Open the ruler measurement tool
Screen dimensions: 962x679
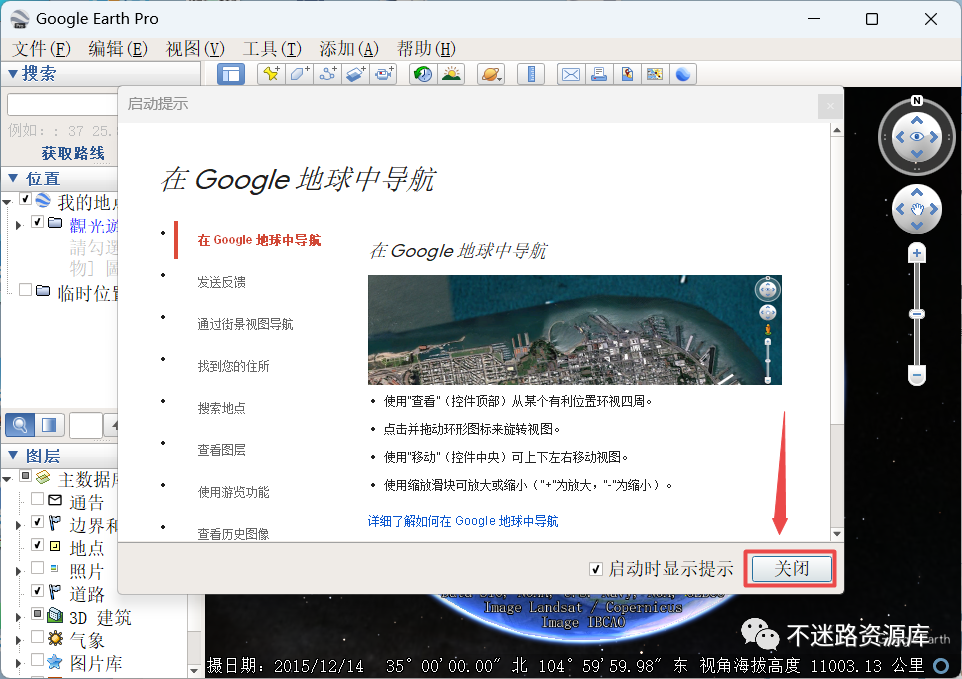531,74
